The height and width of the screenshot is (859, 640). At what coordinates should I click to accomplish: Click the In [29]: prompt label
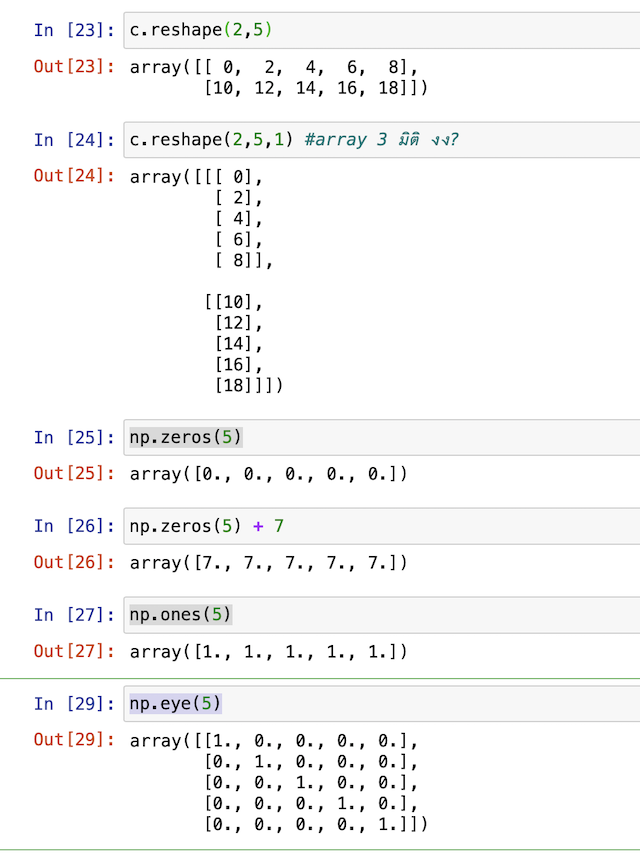[x=75, y=703]
